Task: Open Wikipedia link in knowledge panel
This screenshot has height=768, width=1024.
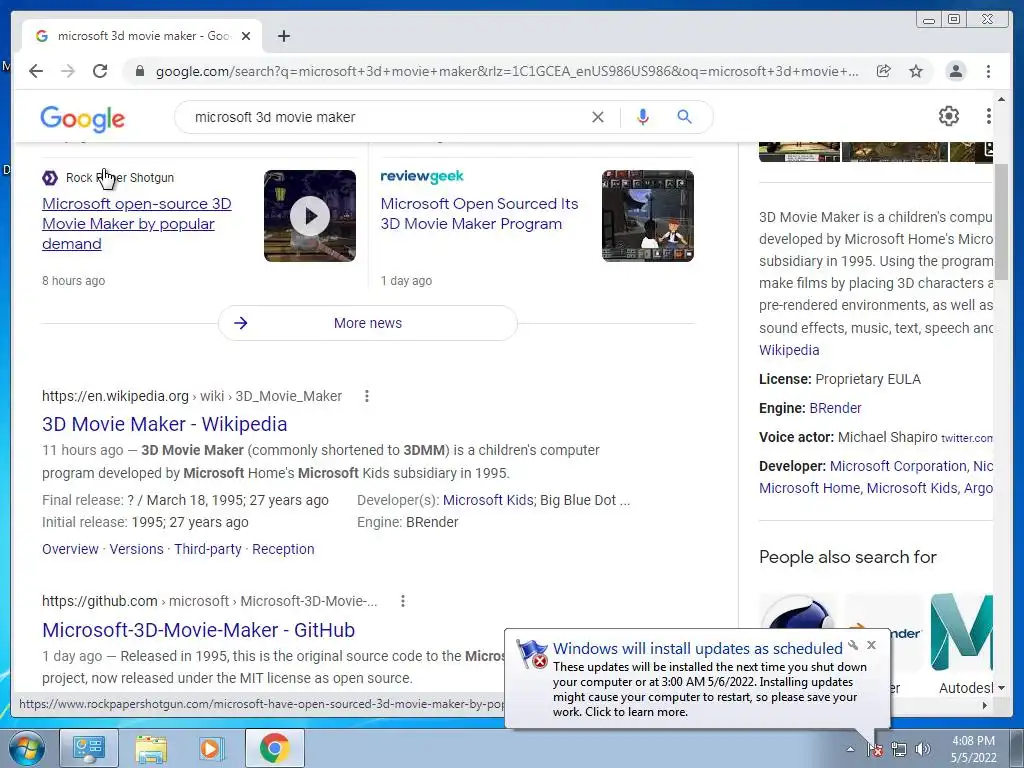Action: point(789,350)
